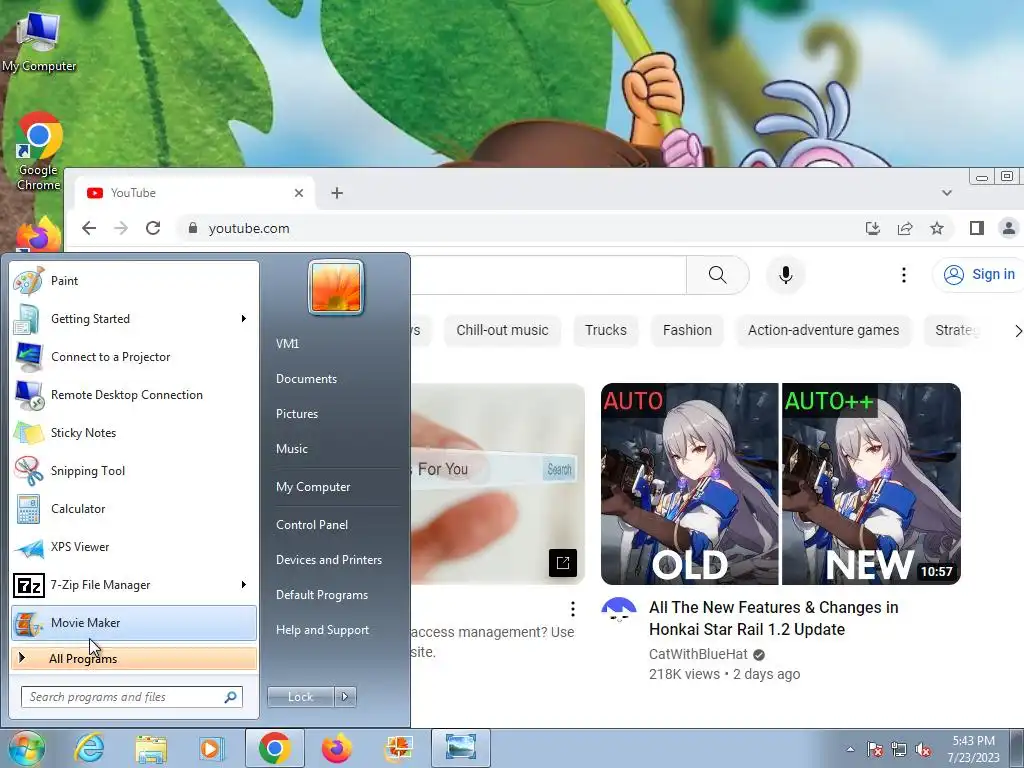Open Chrome tab search chevron
The height and width of the screenshot is (768, 1024).
946,193
